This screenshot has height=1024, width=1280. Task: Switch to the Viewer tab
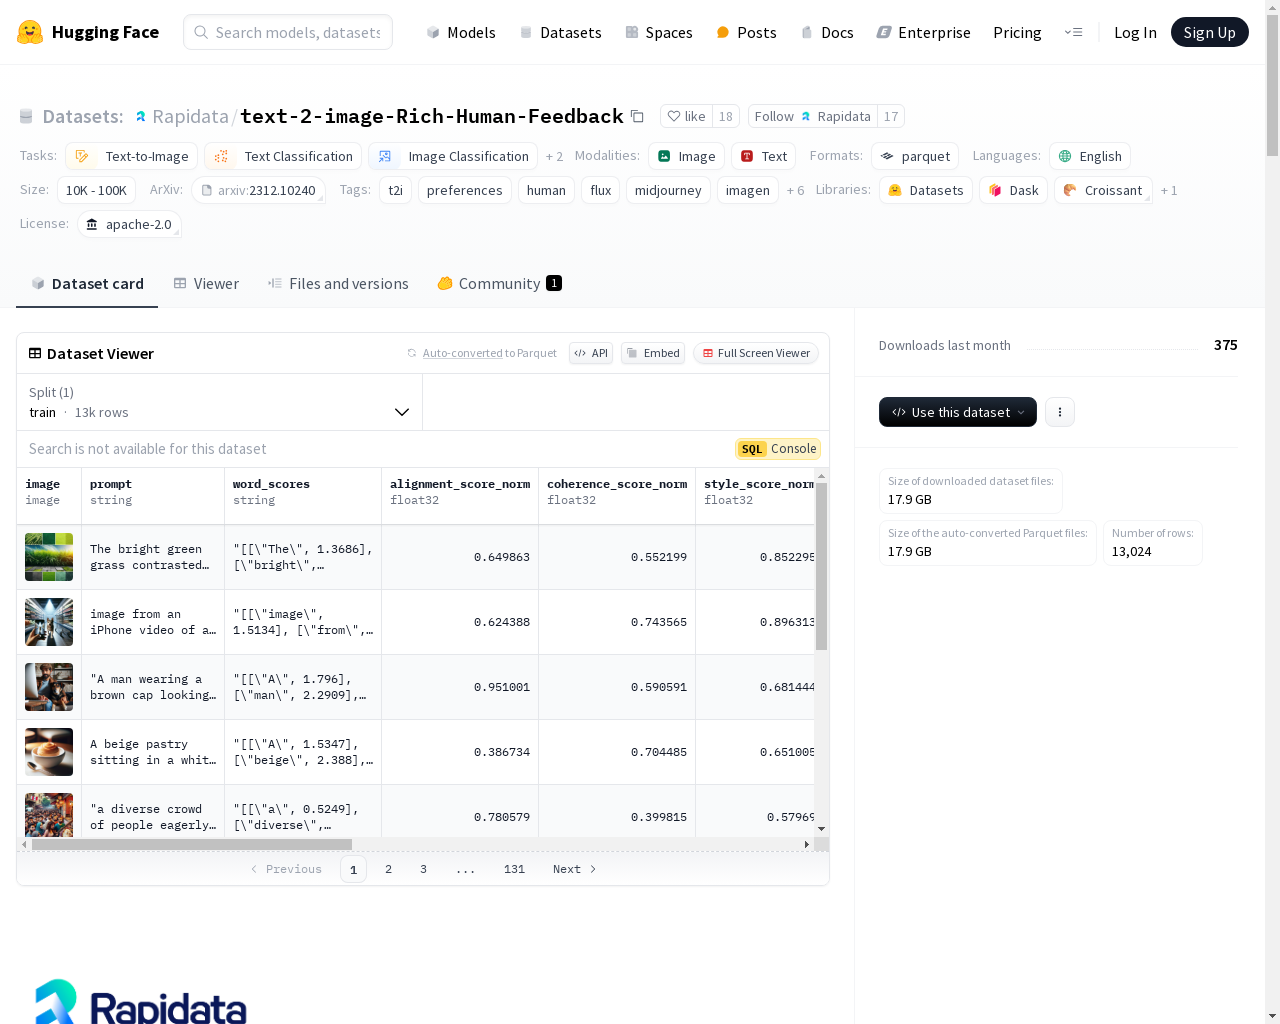206,284
